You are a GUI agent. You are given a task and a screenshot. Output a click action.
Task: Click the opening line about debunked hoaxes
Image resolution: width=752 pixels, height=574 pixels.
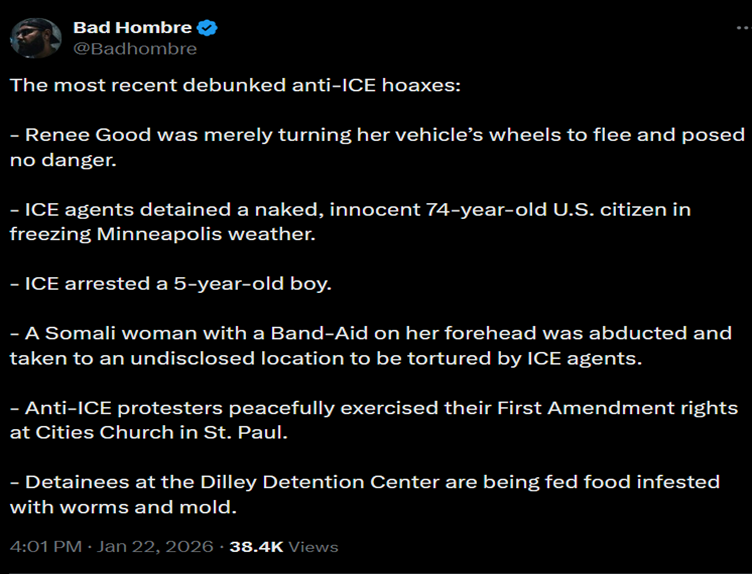click(235, 85)
